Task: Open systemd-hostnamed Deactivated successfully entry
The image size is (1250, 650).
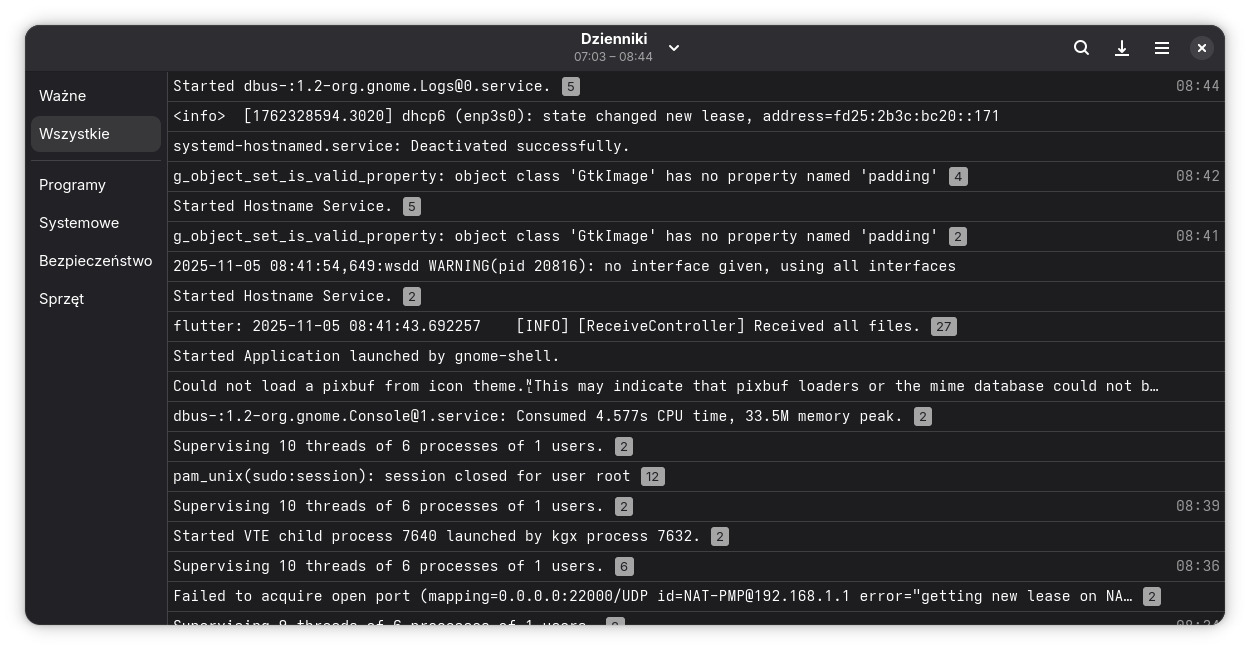Action: tap(401, 146)
